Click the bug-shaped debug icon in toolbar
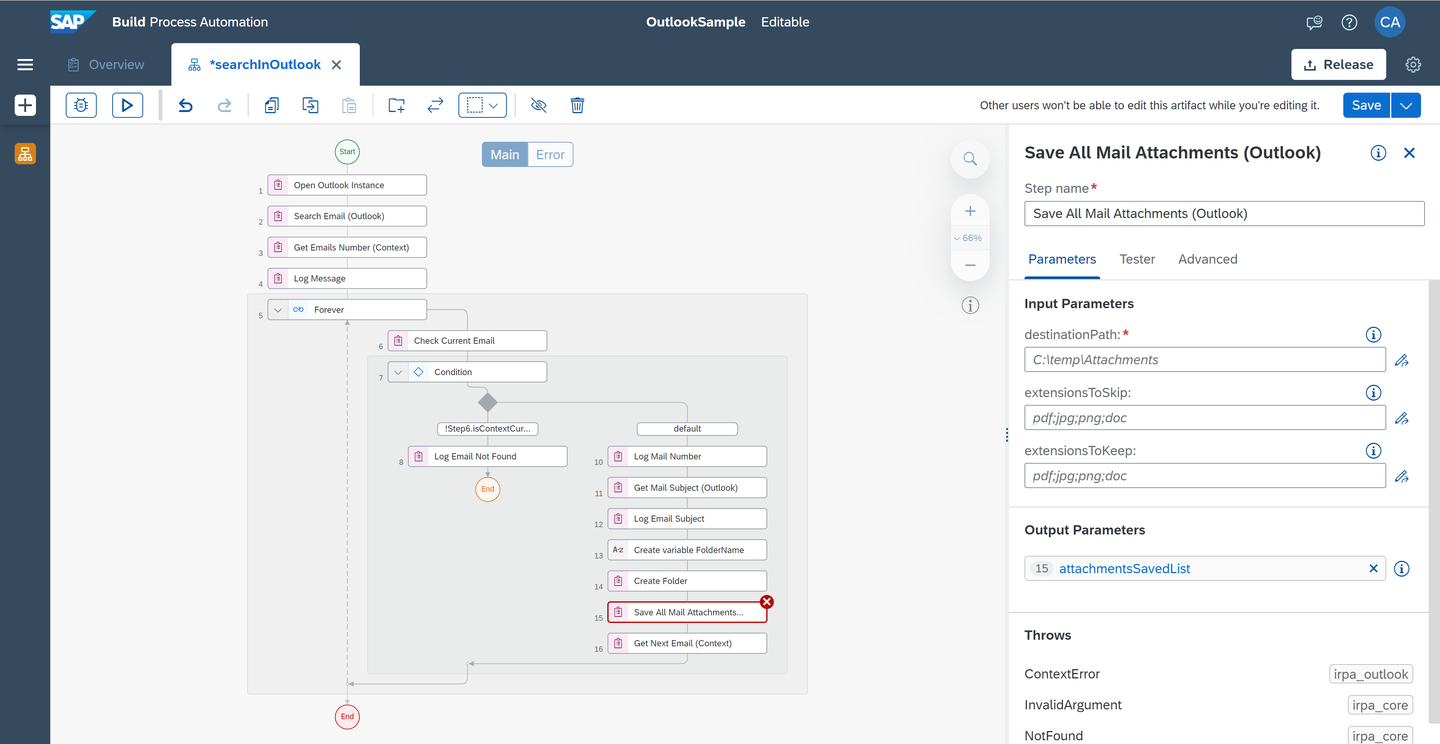1440x744 pixels. point(81,105)
